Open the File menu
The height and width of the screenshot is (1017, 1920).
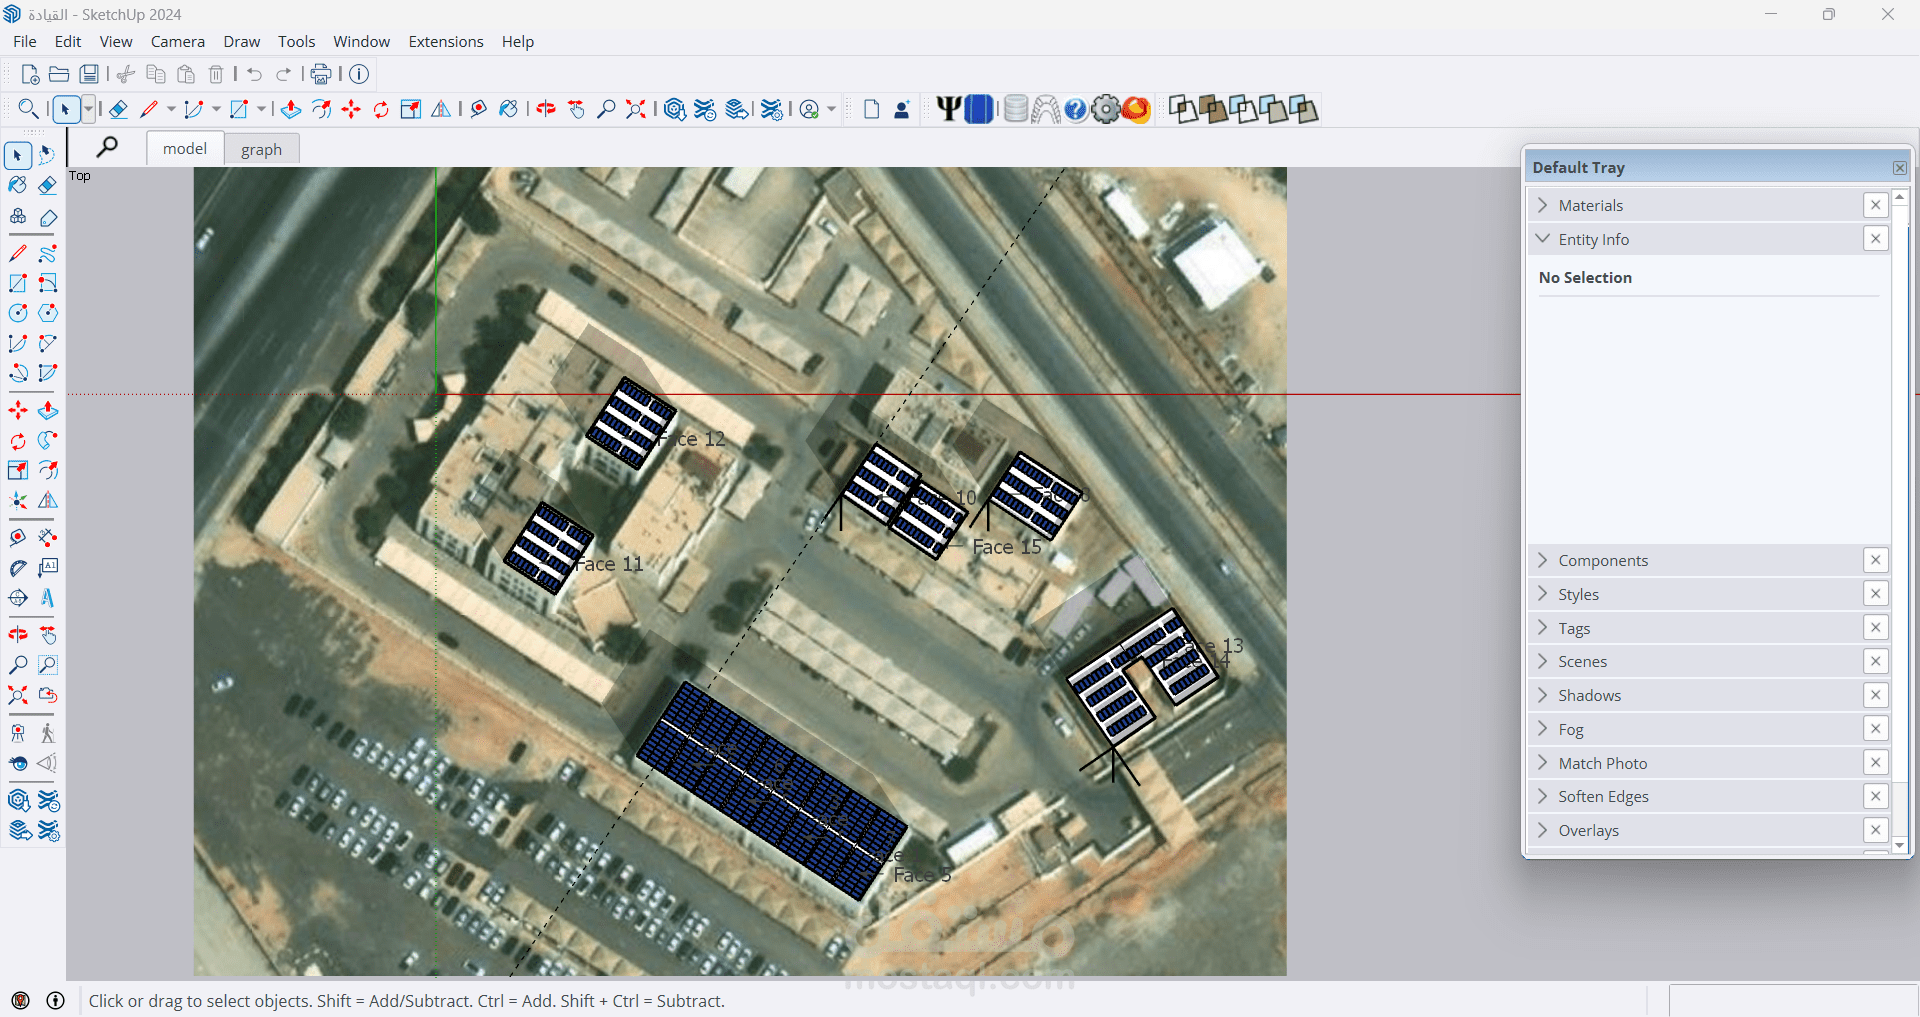(25, 41)
